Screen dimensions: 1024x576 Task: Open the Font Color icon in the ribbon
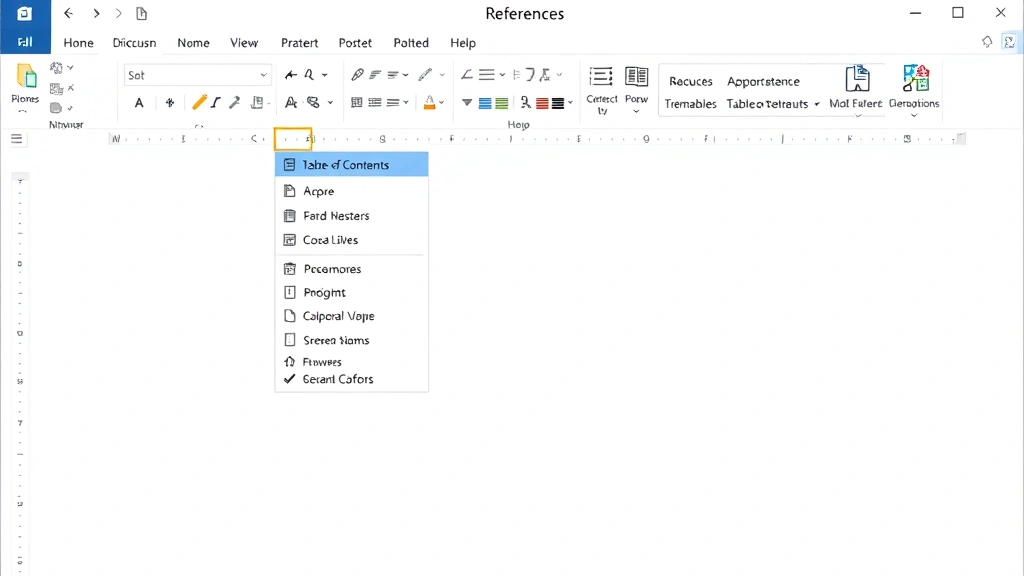(431, 102)
